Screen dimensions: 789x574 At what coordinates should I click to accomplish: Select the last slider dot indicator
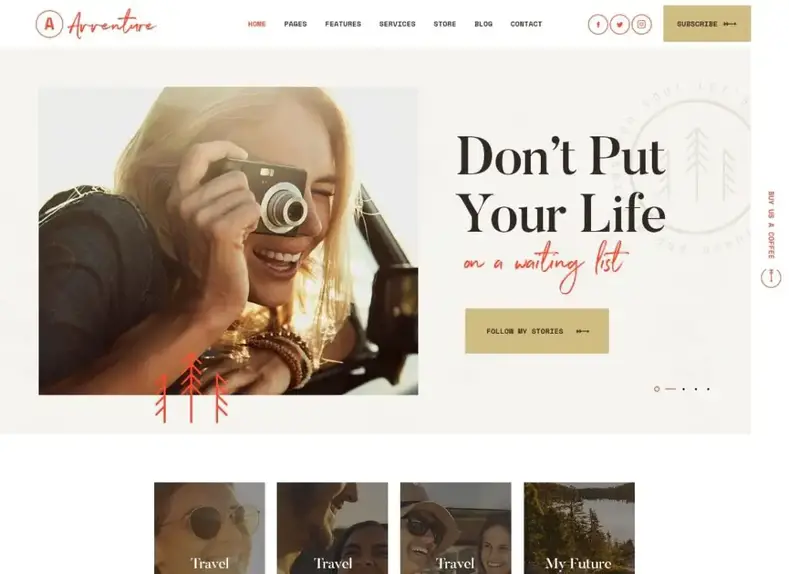click(708, 389)
